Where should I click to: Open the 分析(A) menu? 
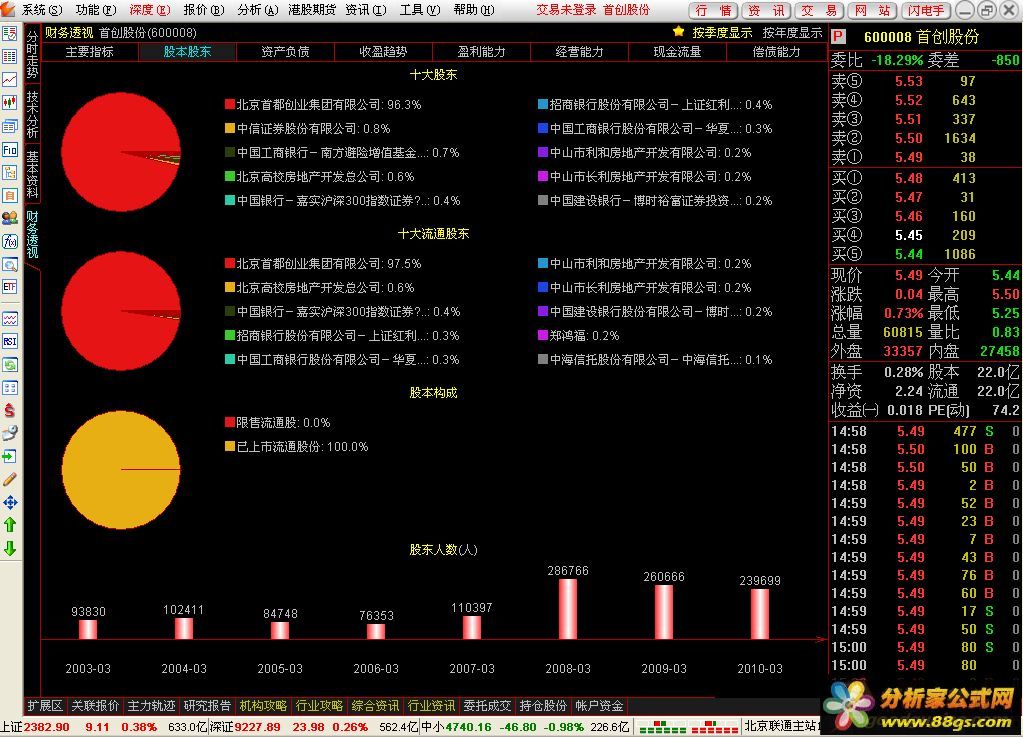pos(258,10)
